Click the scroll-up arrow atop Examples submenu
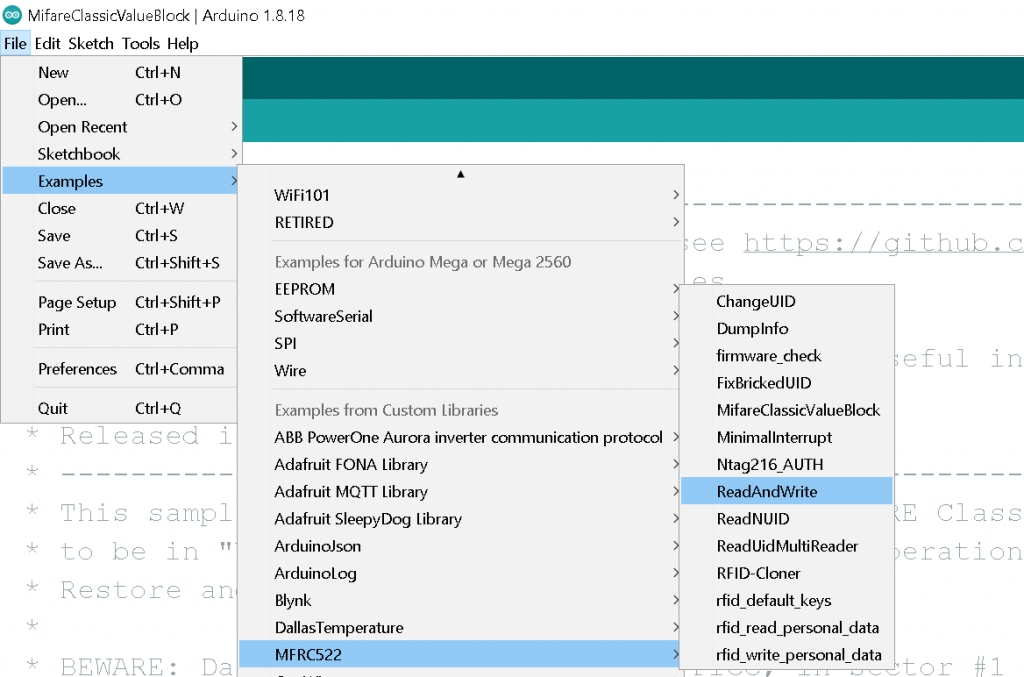 coord(461,174)
